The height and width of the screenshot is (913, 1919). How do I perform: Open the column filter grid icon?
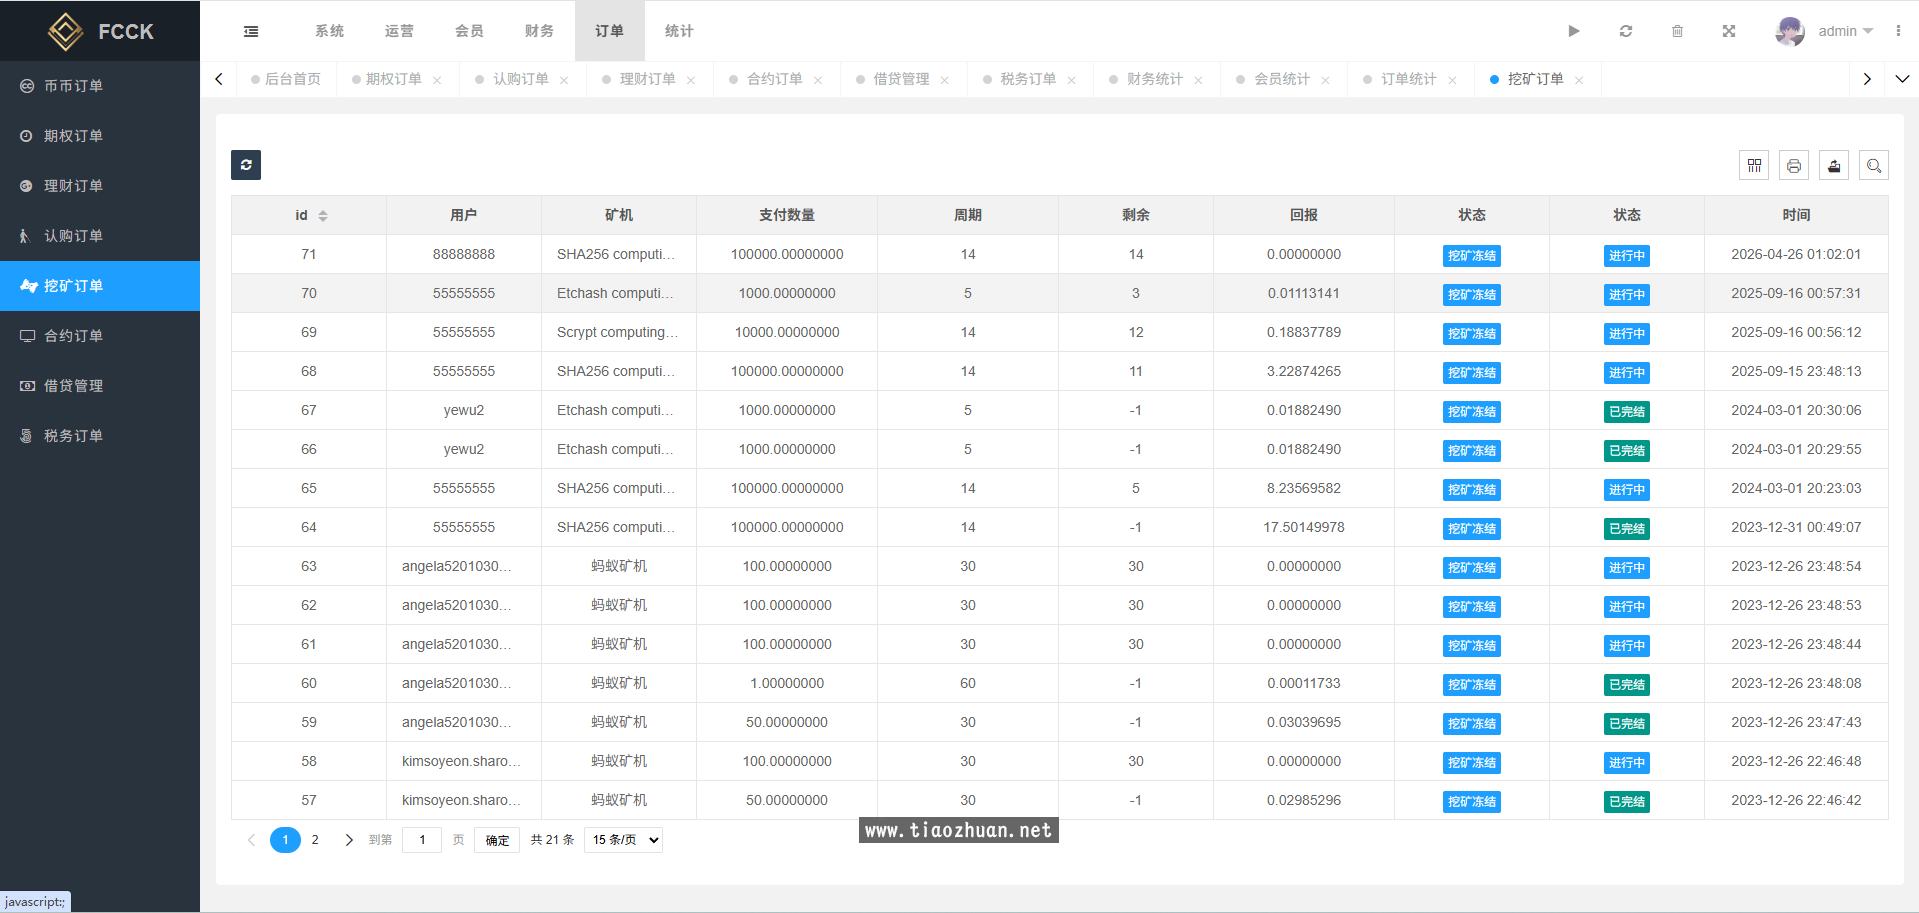pos(1754,166)
